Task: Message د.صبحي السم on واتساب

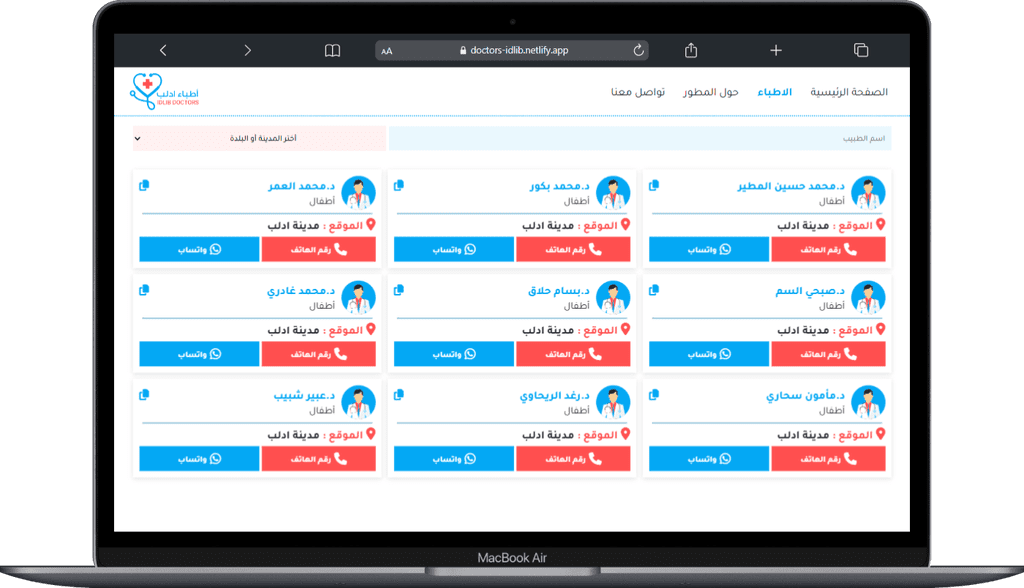Action: (x=709, y=354)
